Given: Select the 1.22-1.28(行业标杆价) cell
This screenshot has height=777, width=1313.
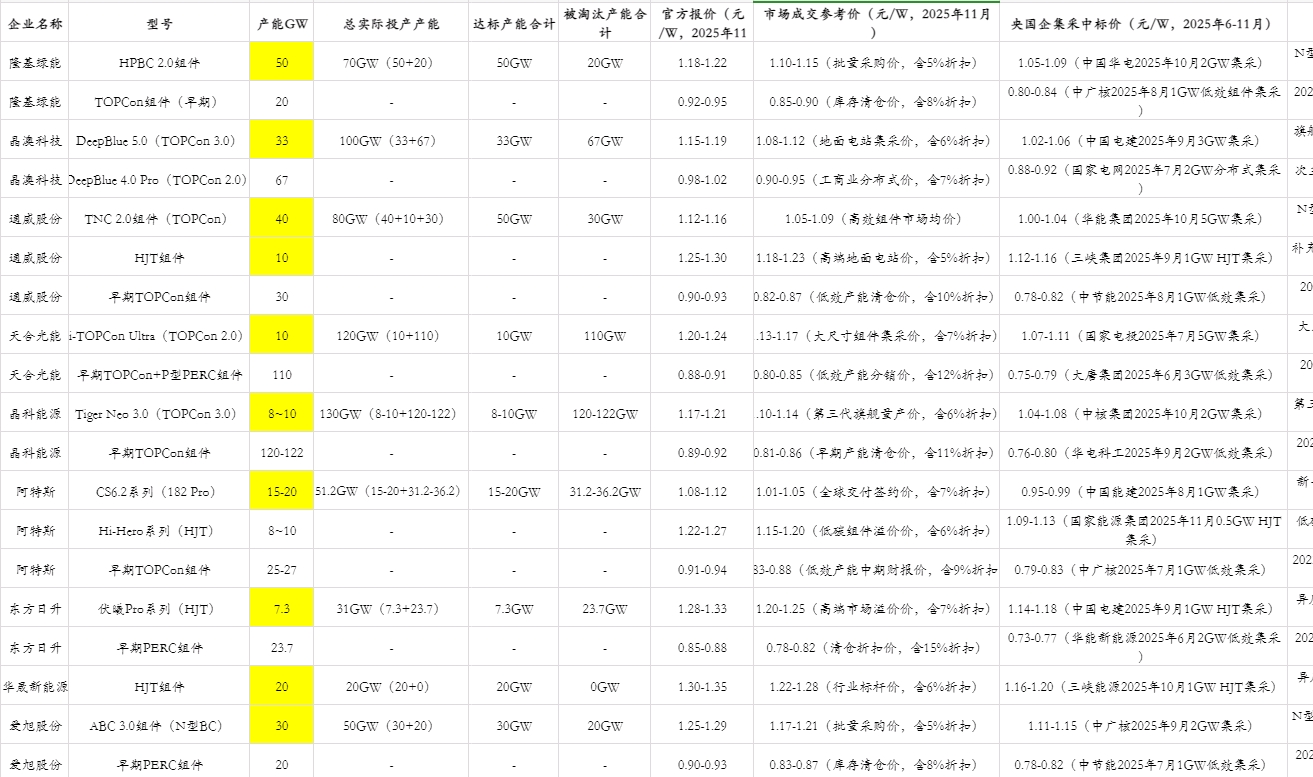Looking at the screenshot, I should 876,686.
